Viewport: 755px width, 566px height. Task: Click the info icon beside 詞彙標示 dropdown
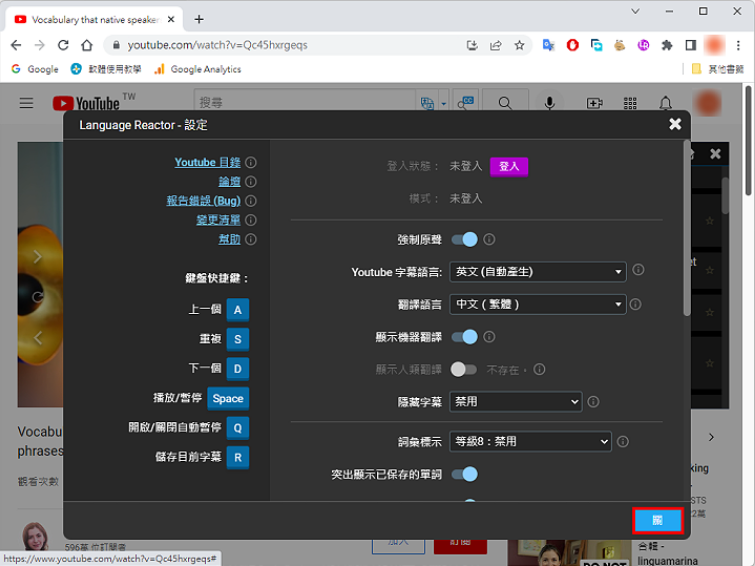pos(623,442)
